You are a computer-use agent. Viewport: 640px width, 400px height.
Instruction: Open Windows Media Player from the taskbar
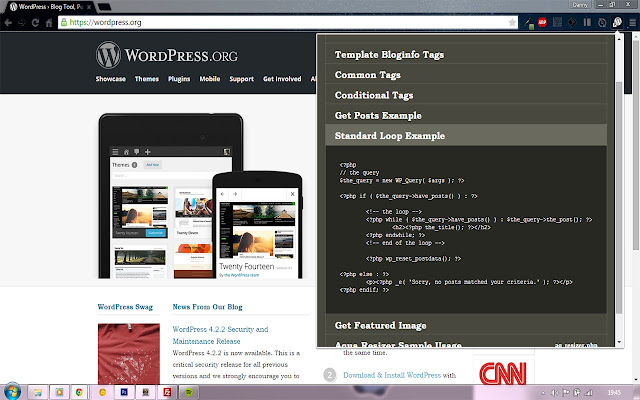pyautogui.click(x=59, y=392)
